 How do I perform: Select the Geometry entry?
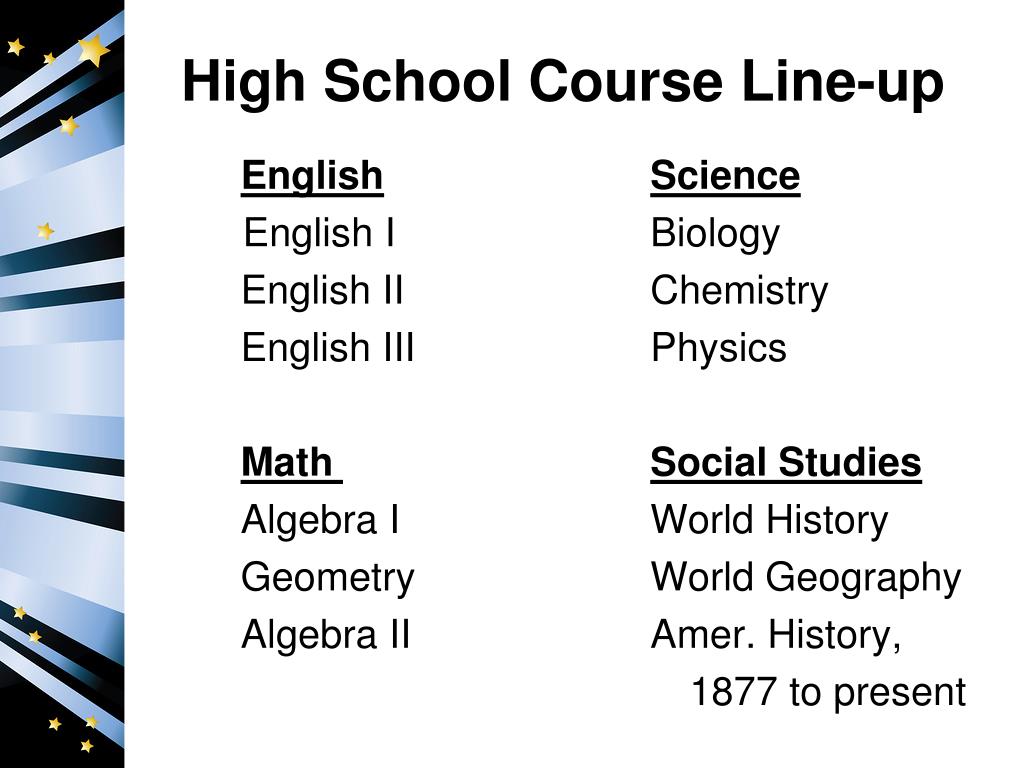(x=328, y=579)
